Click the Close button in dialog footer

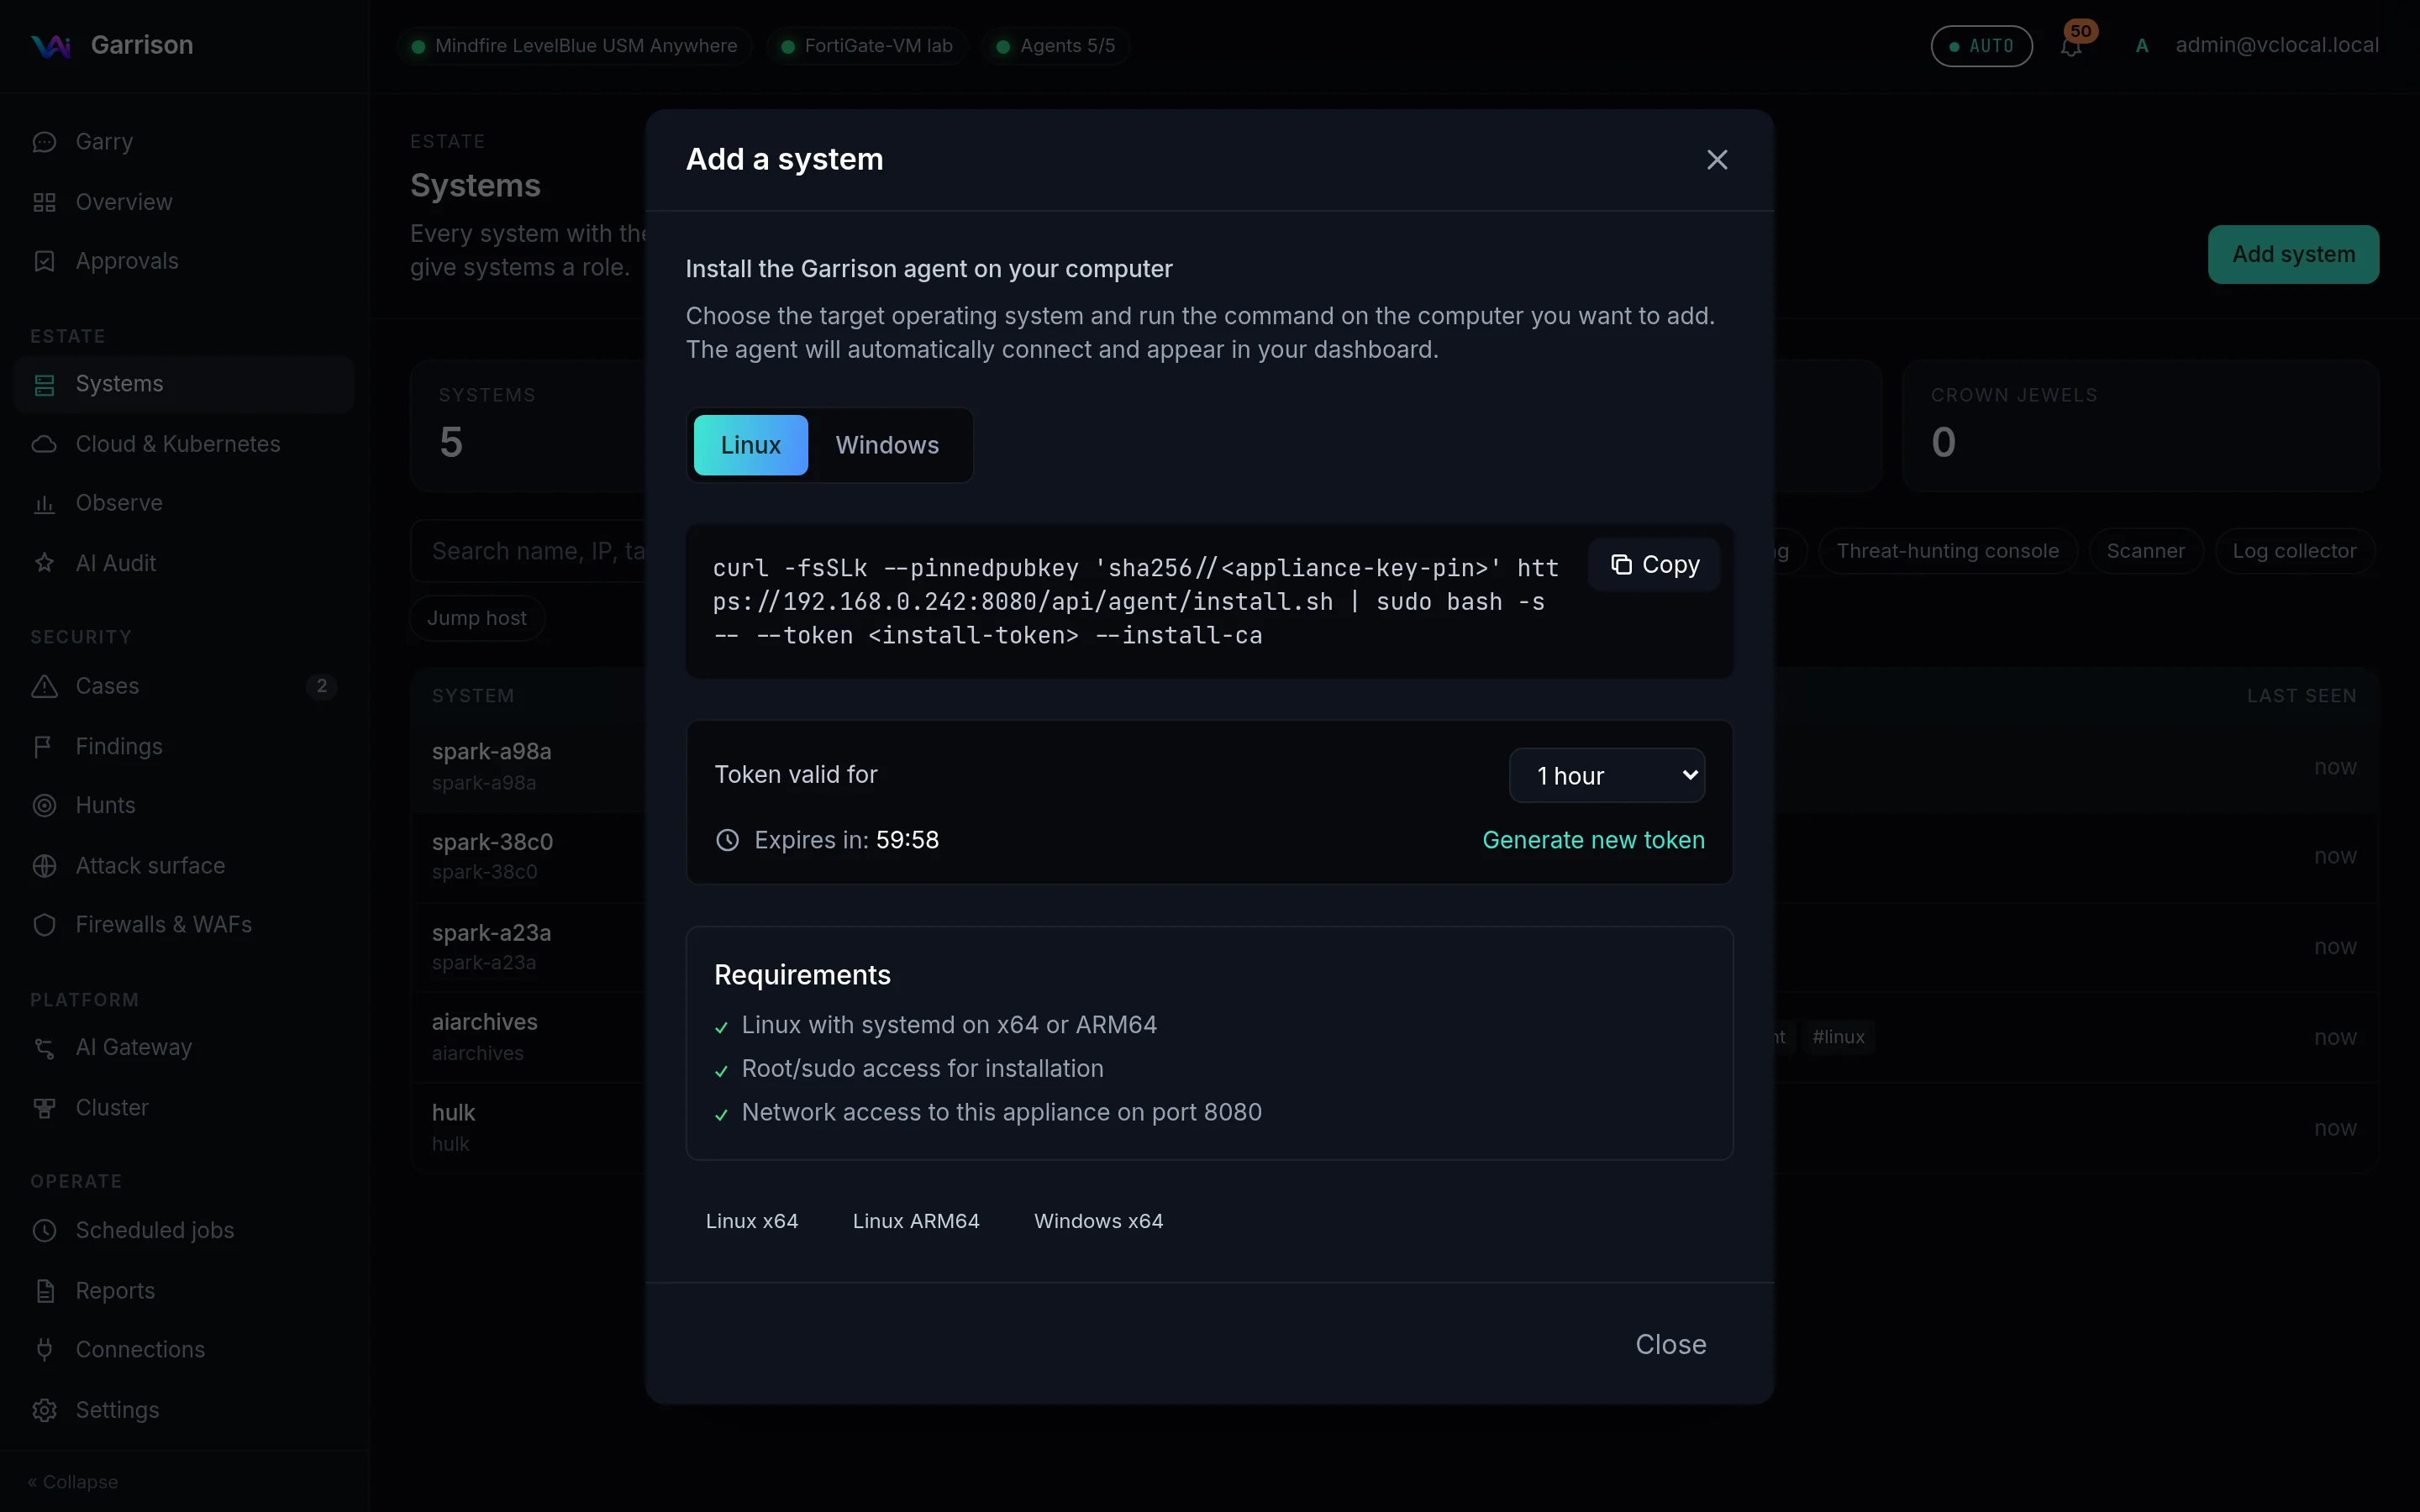1670,1344
